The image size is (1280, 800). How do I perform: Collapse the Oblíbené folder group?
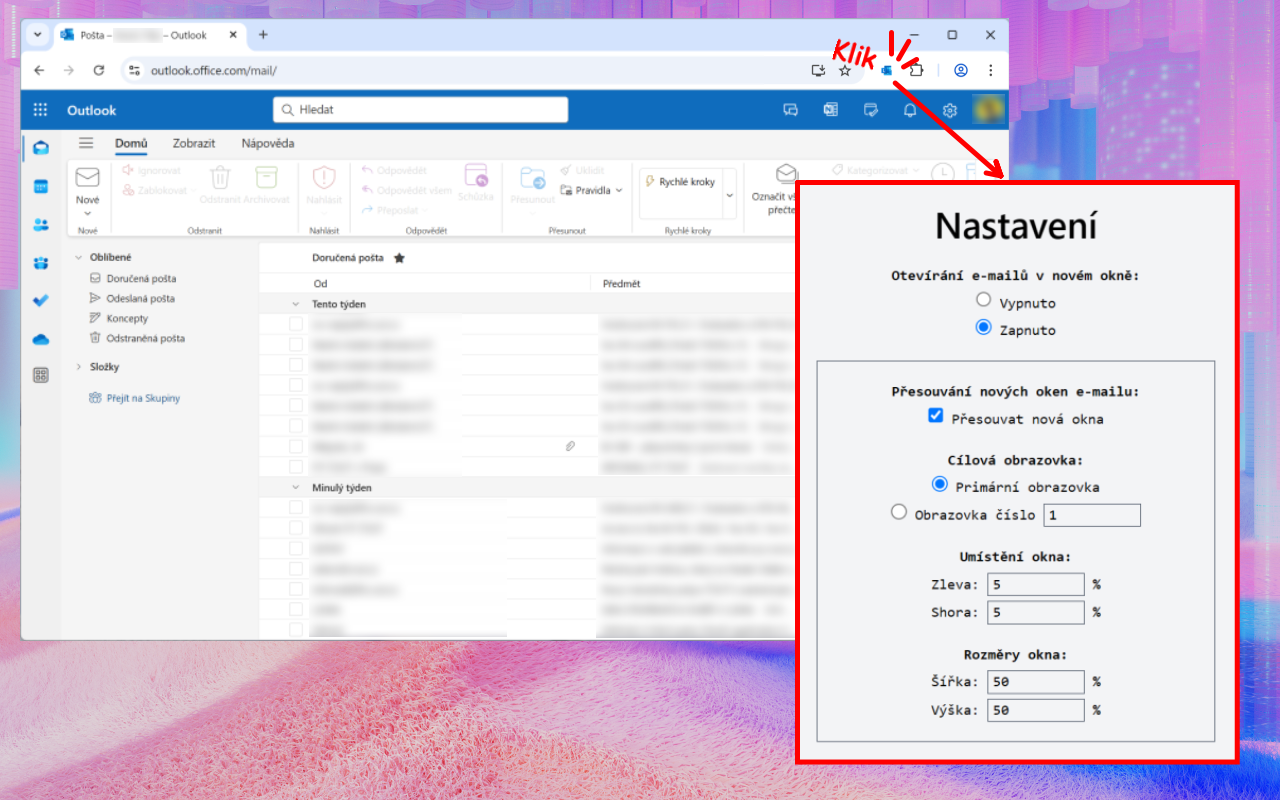[x=79, y=257]
